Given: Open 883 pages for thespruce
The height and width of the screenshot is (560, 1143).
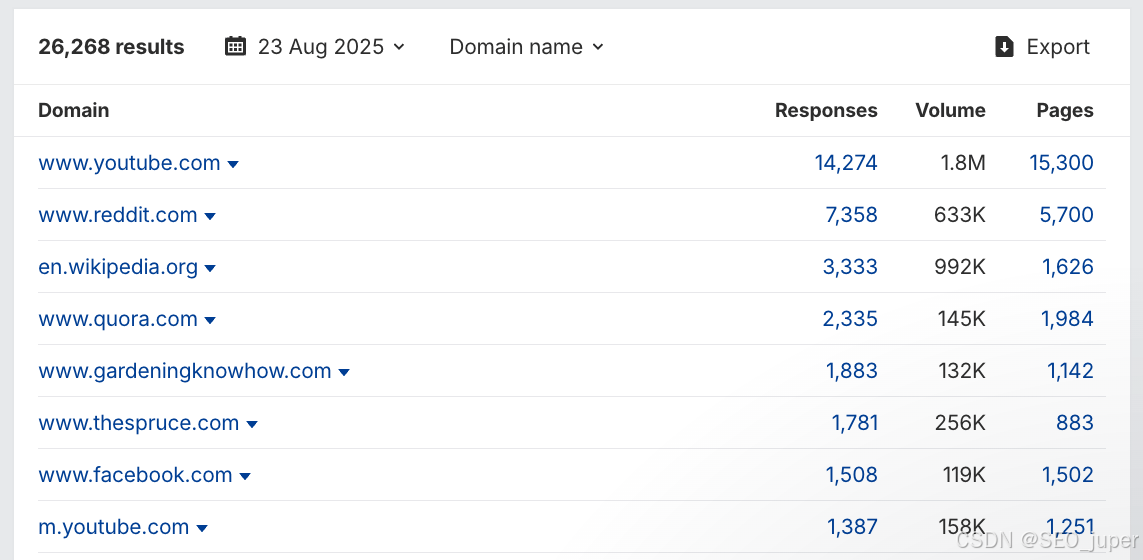Looking at the screenshot, I should pyautogui.click(x=1075, y=423).
